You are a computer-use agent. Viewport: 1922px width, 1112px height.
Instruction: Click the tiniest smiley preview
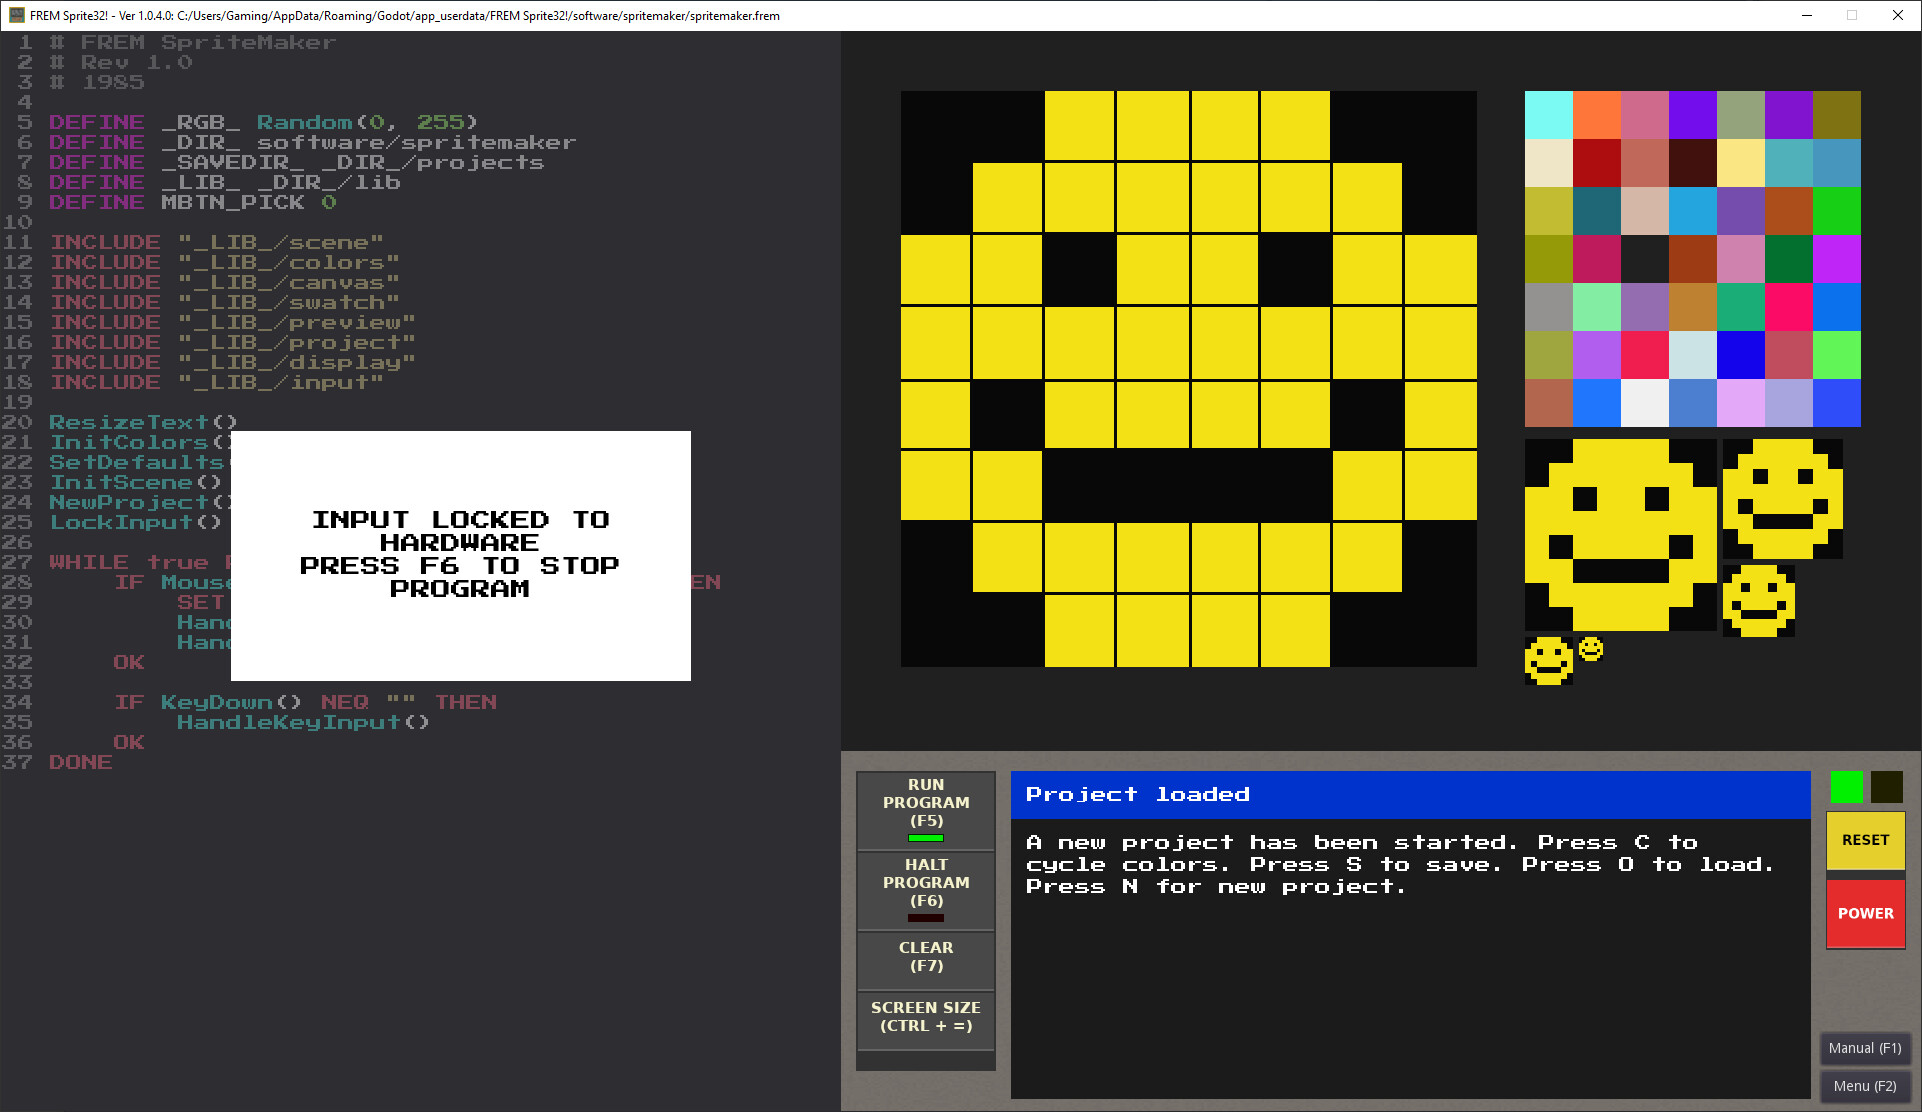1590,648
